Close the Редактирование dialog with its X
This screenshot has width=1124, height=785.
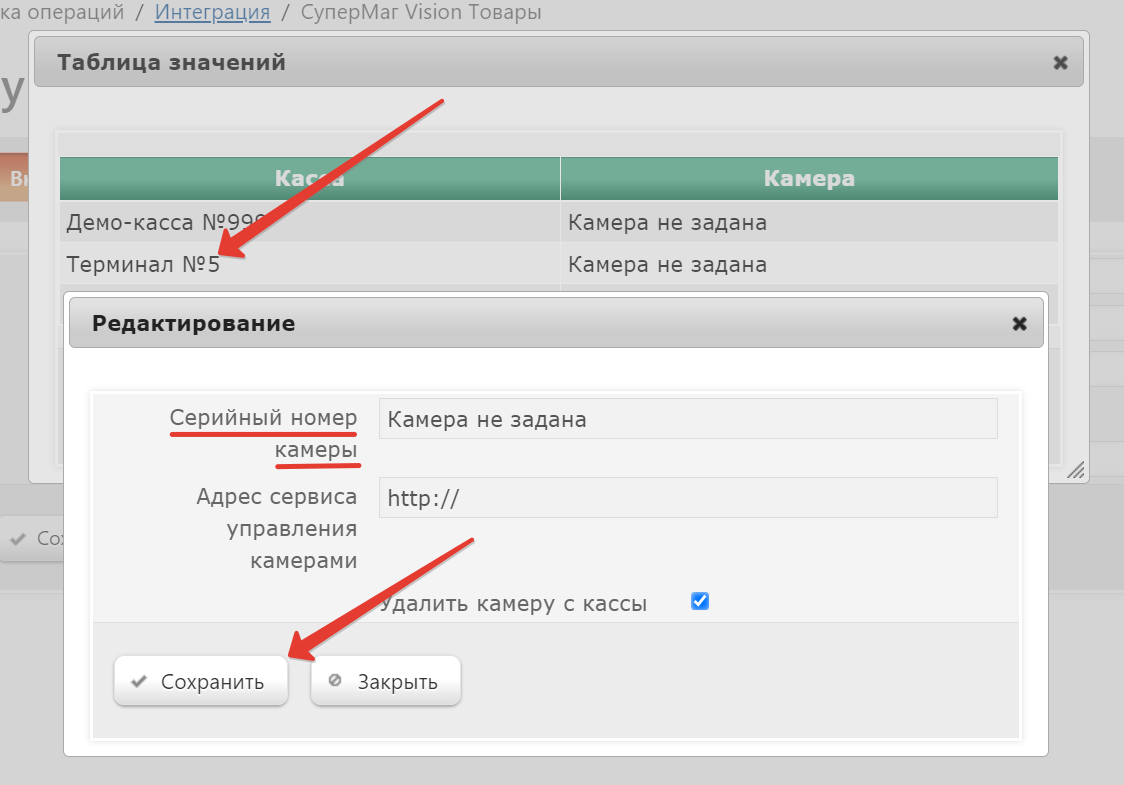[1019, 324]
